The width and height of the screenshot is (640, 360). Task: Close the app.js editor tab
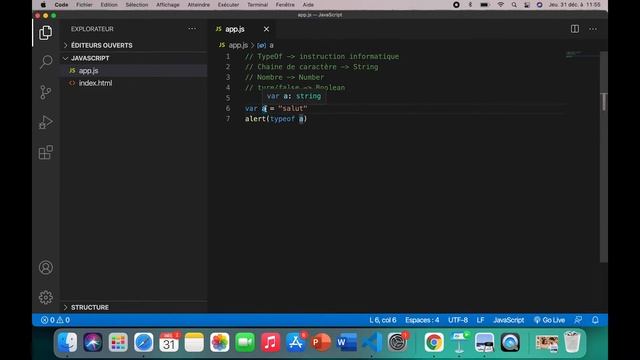pyautogui.click(x=266, y=29)
